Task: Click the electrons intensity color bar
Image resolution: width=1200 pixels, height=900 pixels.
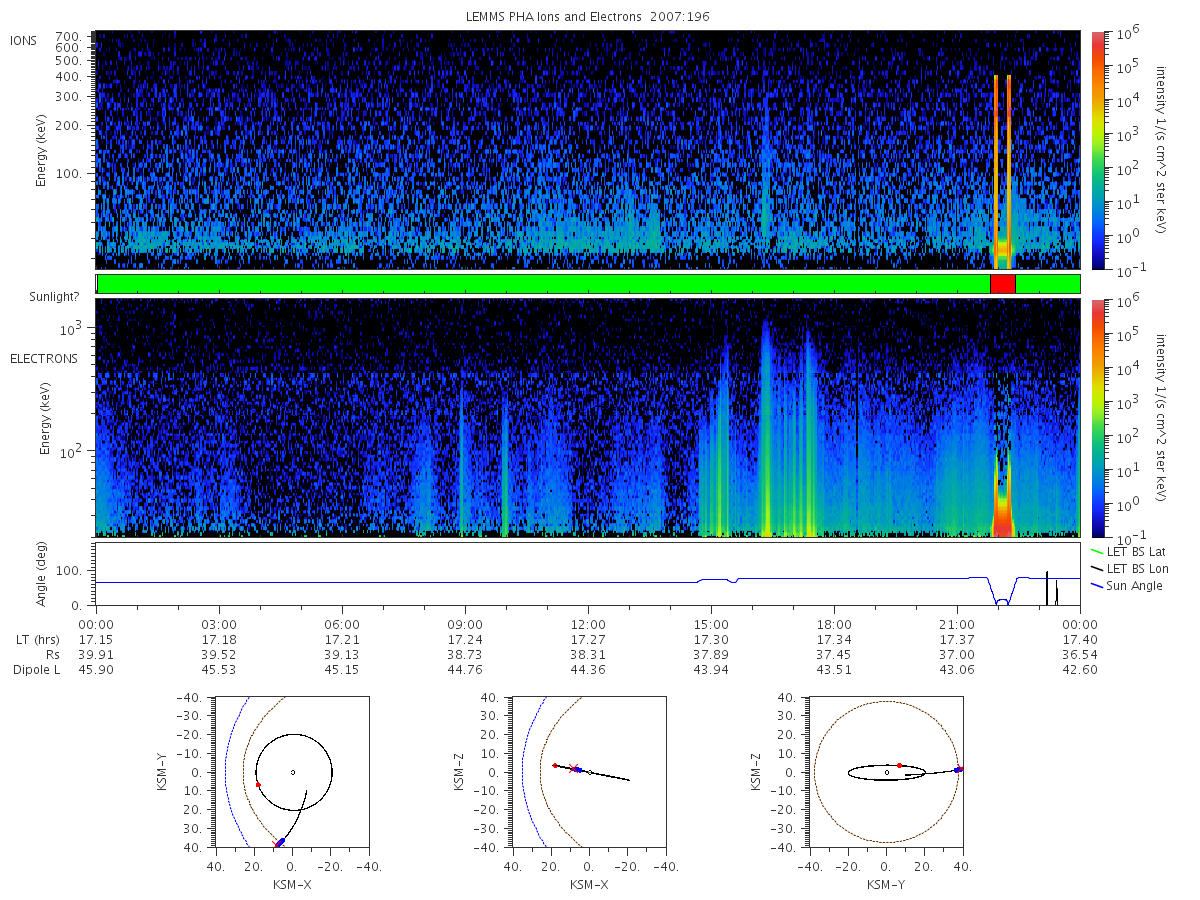Action: click(1097, 418)
